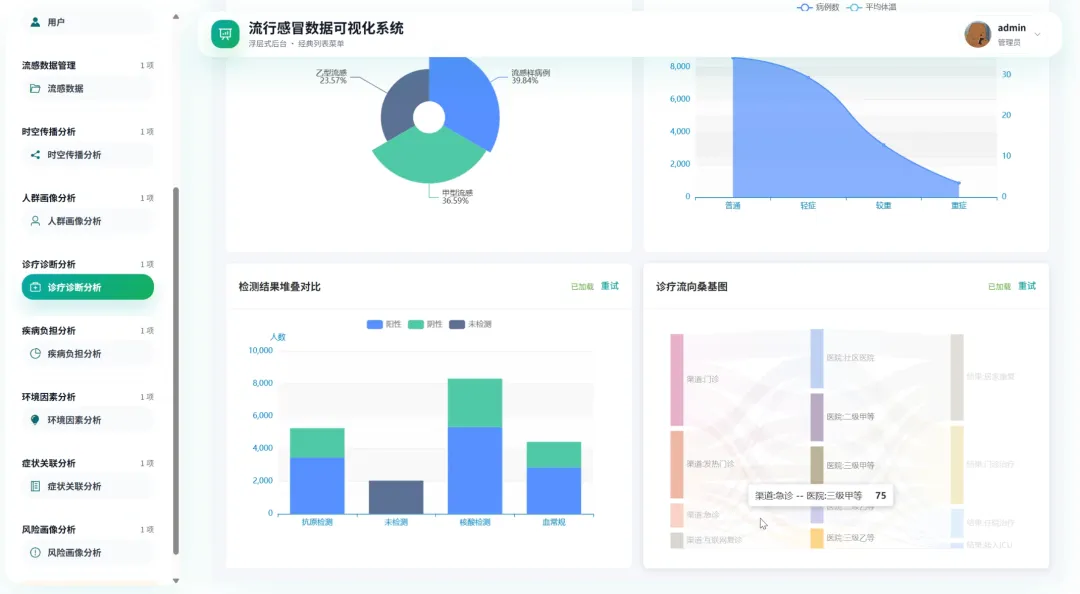The image size is (1080, 594).
Task: Toggle the 平均体温 line legend
Action: [x=872, y=7]
